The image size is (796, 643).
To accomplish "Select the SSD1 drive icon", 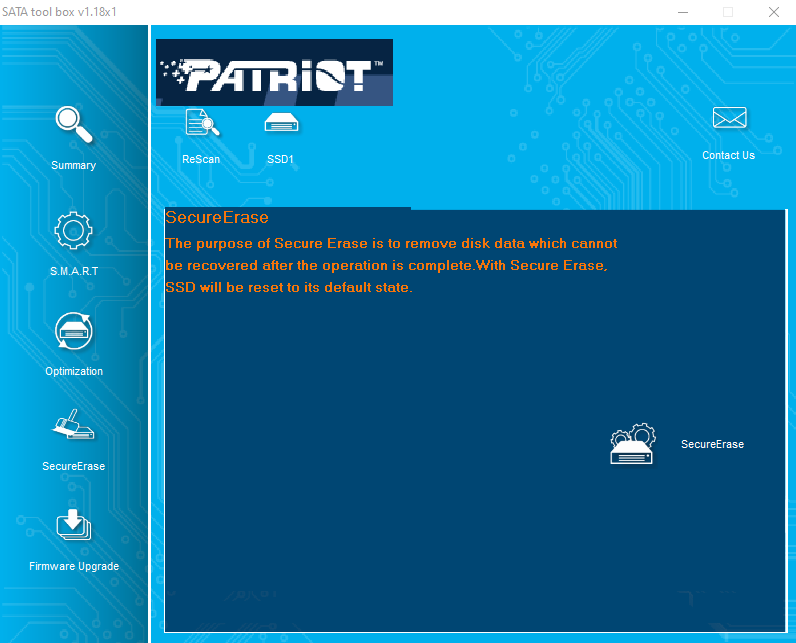I will click(281, 123).
